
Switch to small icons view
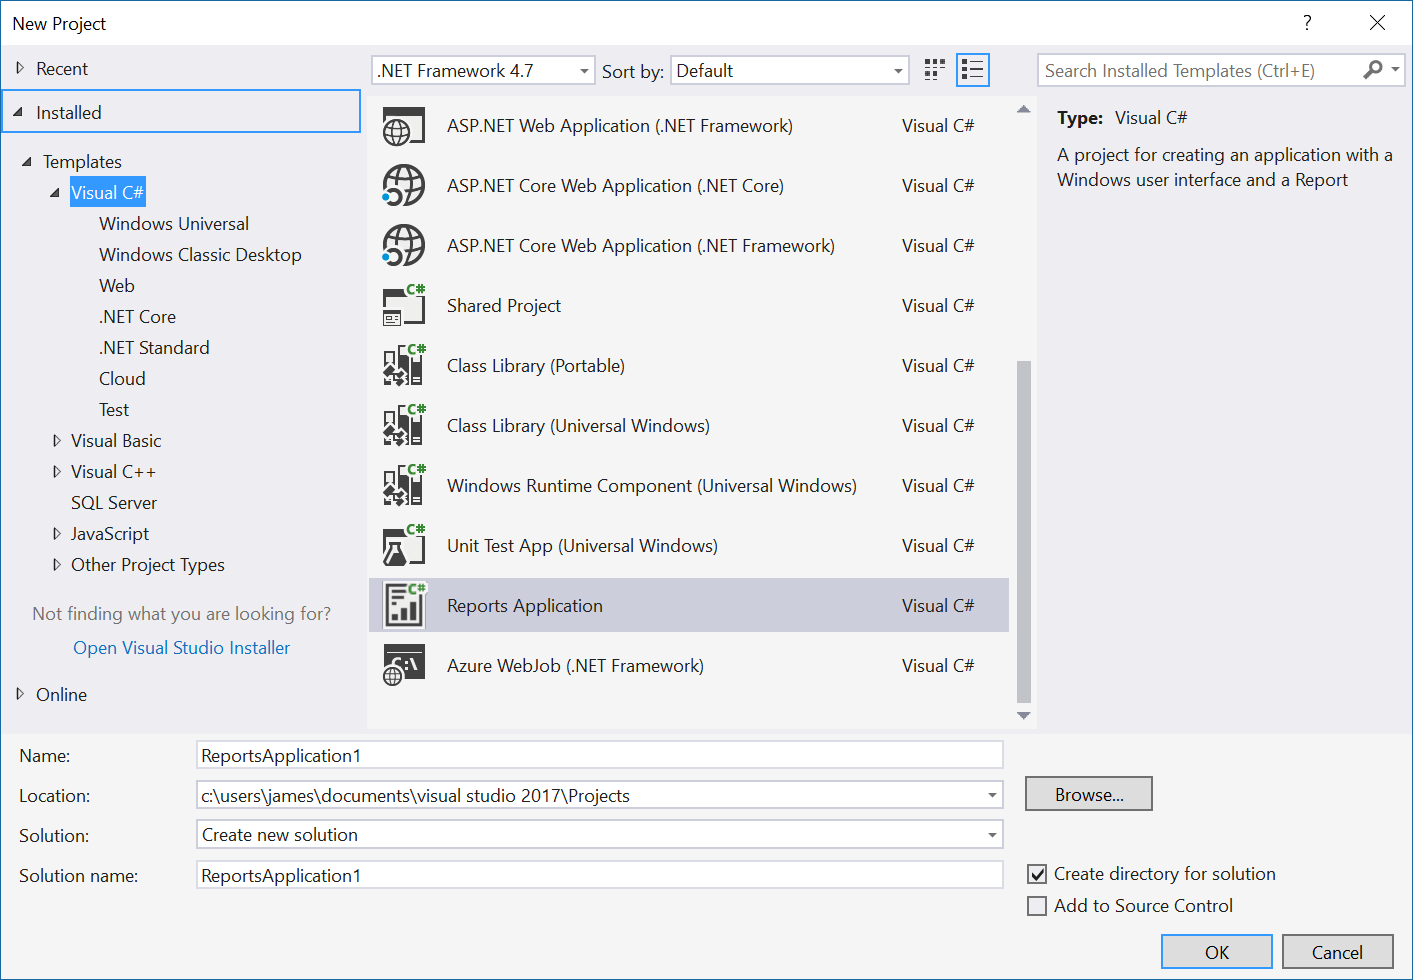[935, 70]
